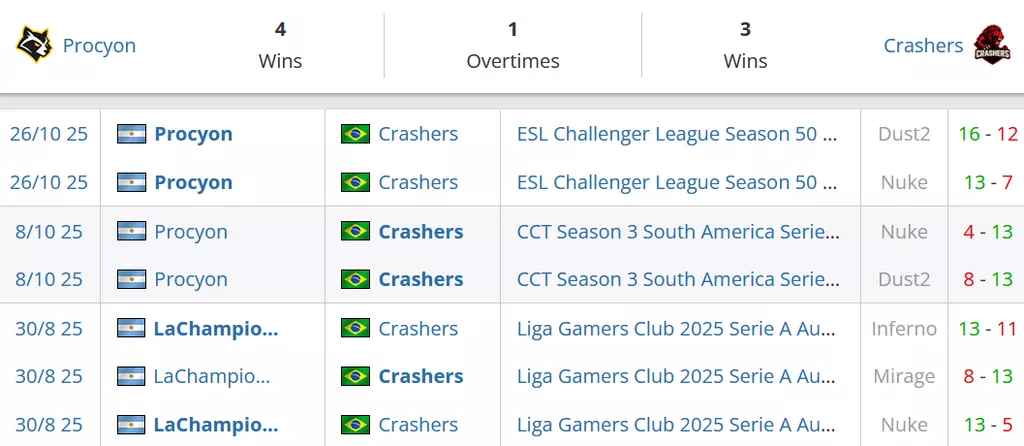The width and height of the screenshot is (1024, 446).
Task: Open ESL Challenger League event on Dust2 row
Action: [x=677, y=134]
